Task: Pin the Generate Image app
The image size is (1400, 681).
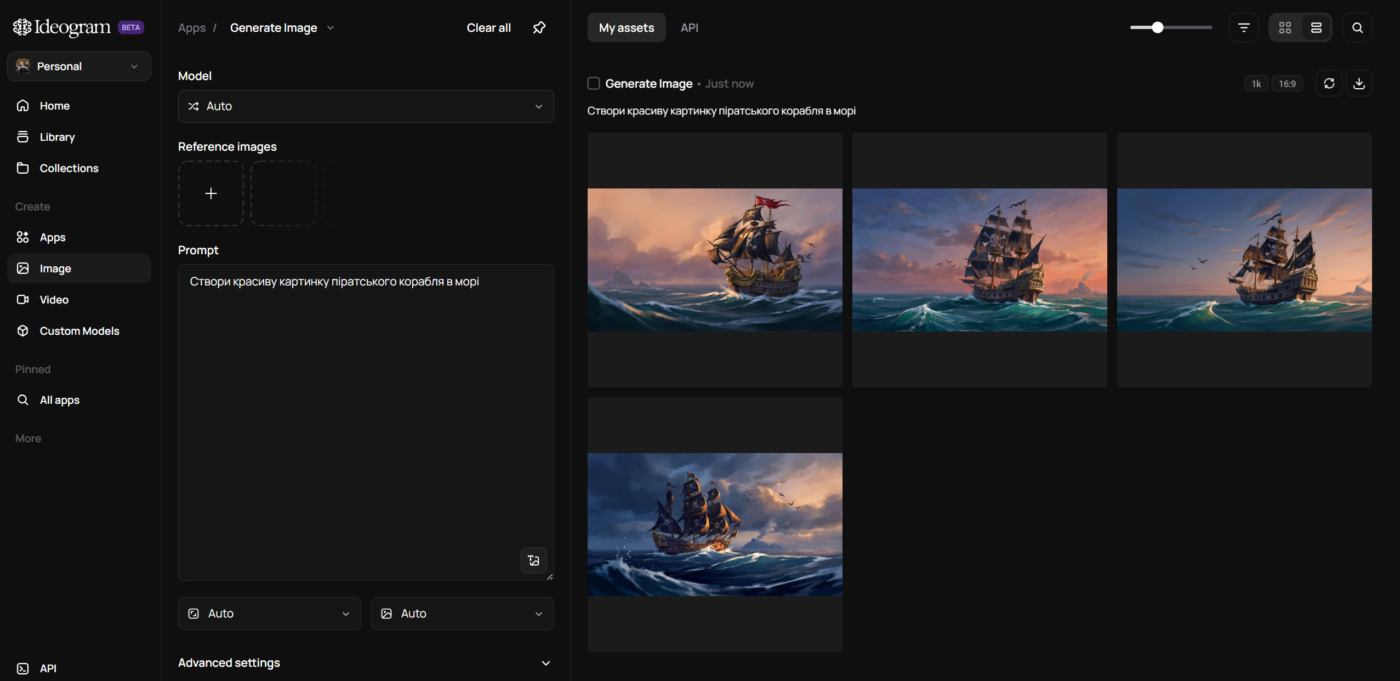Action: pos(539,28)
